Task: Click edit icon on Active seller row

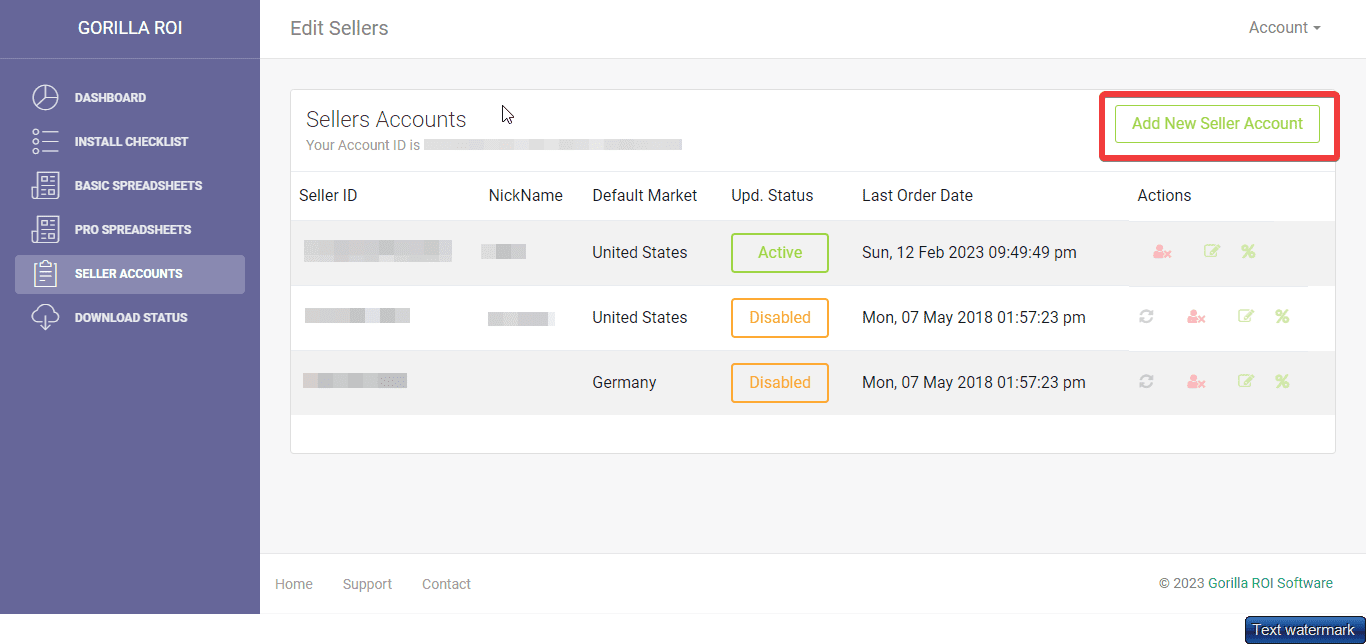Action: (x=1212, y=252)
